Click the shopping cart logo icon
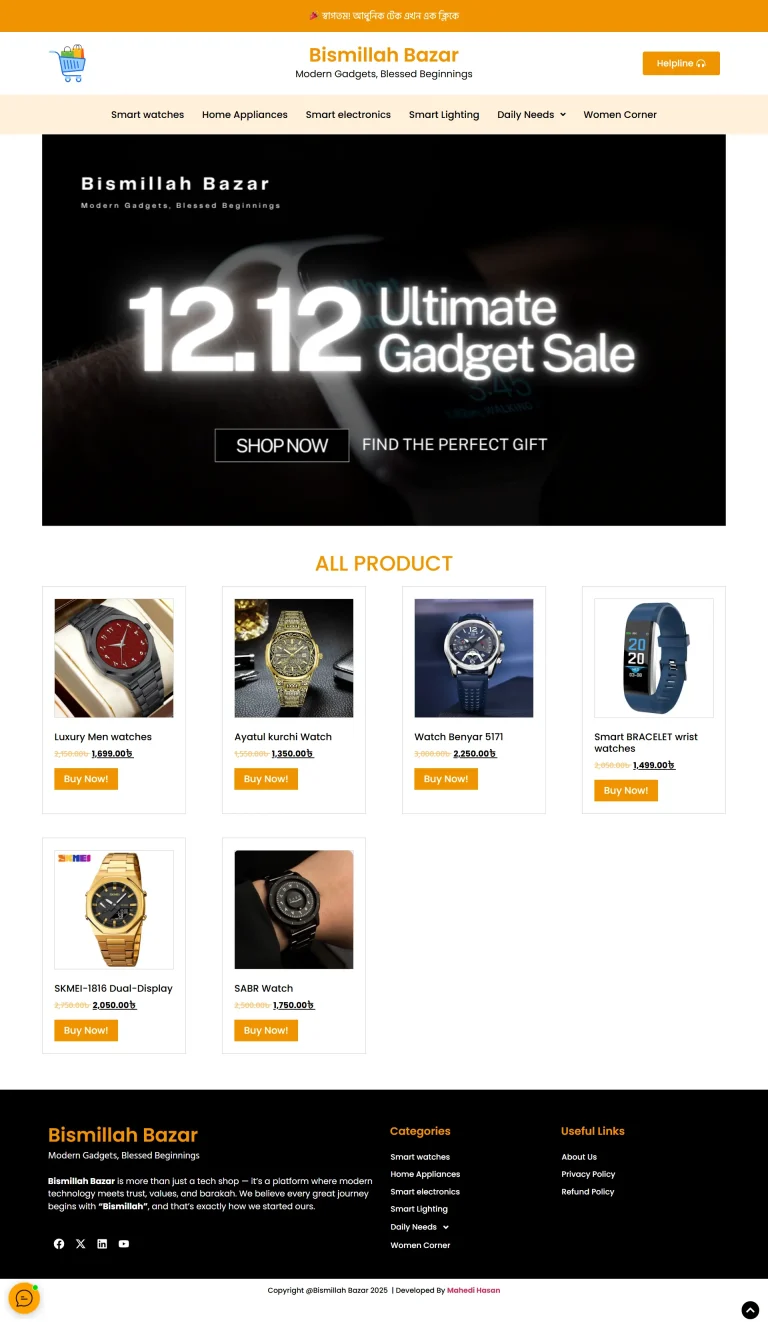Viewport: 768px width, 1322px height. coord(68,63)
